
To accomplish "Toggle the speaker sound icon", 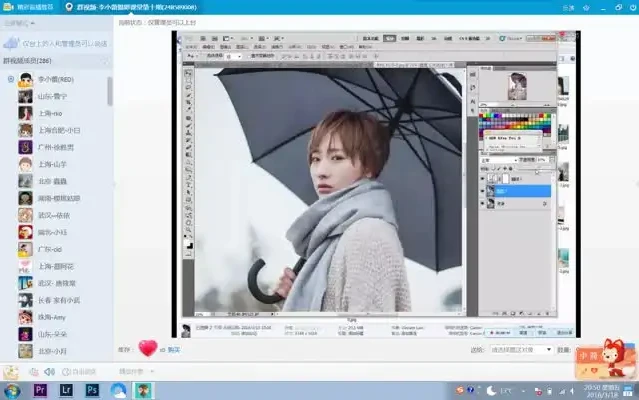I will click(48, 372).
